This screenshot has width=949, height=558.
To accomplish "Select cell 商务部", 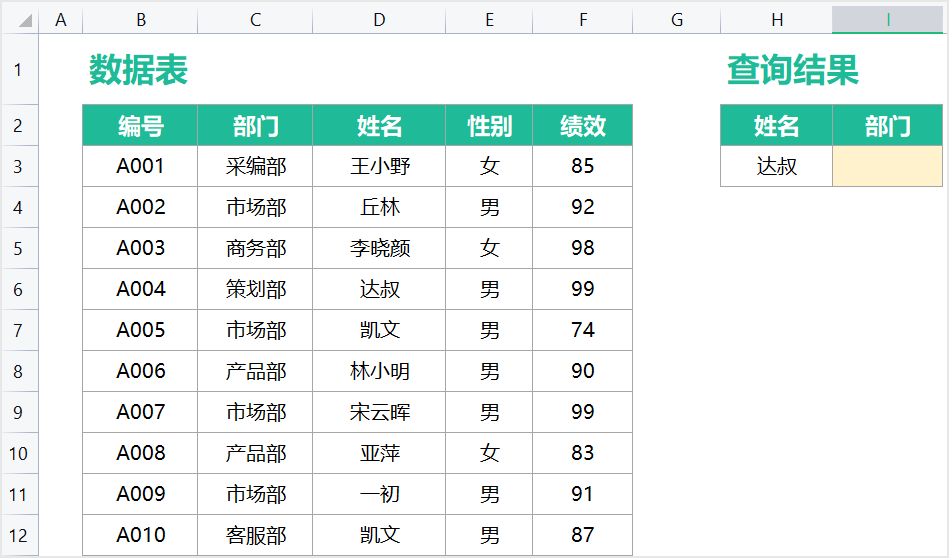I will pyautogui.click(x=255, y=248).
